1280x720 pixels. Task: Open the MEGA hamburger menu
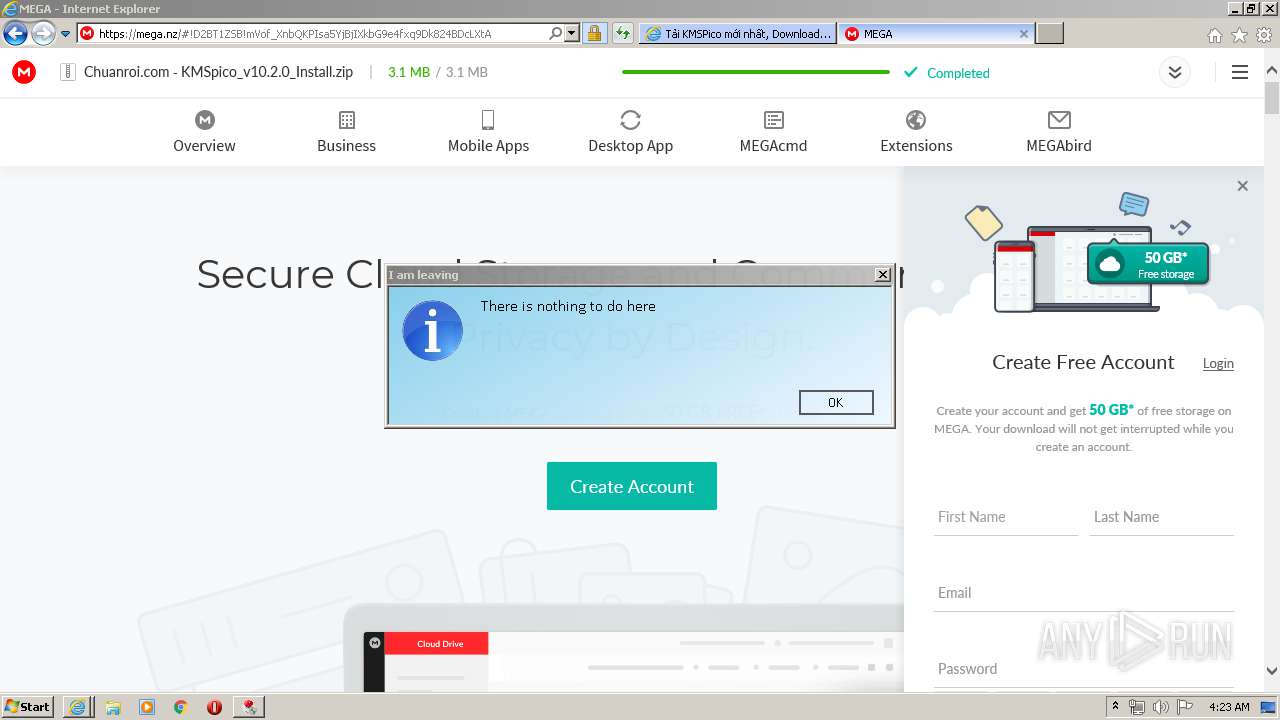click(1240, 72)
